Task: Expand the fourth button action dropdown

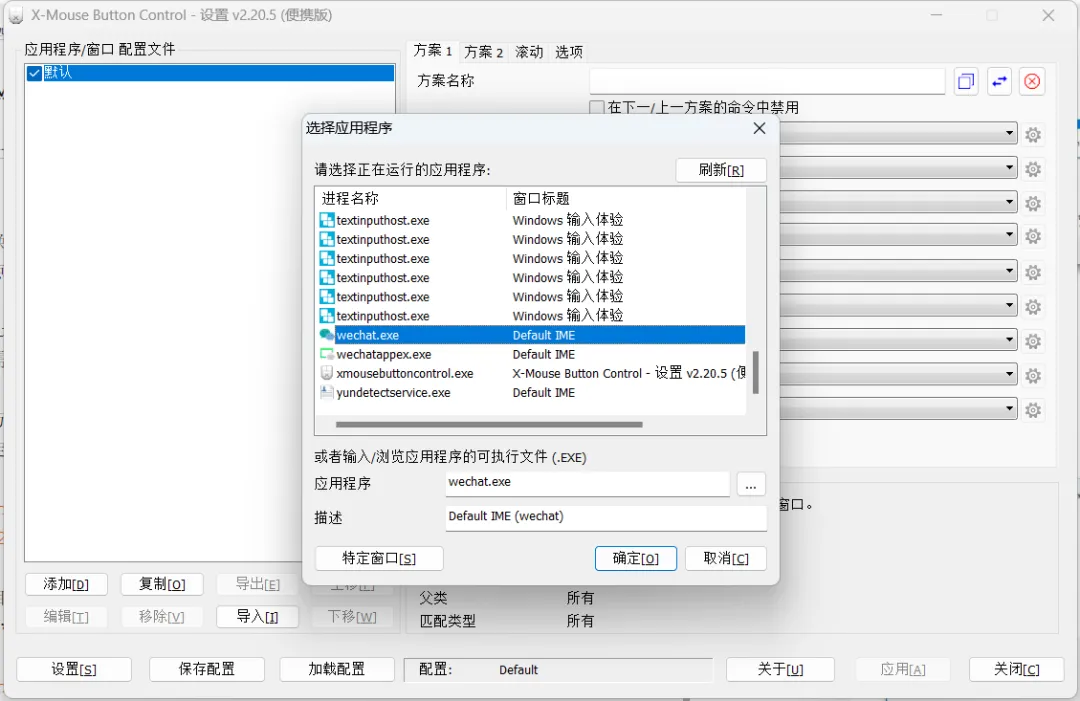Action: (x=1009, y=235)
